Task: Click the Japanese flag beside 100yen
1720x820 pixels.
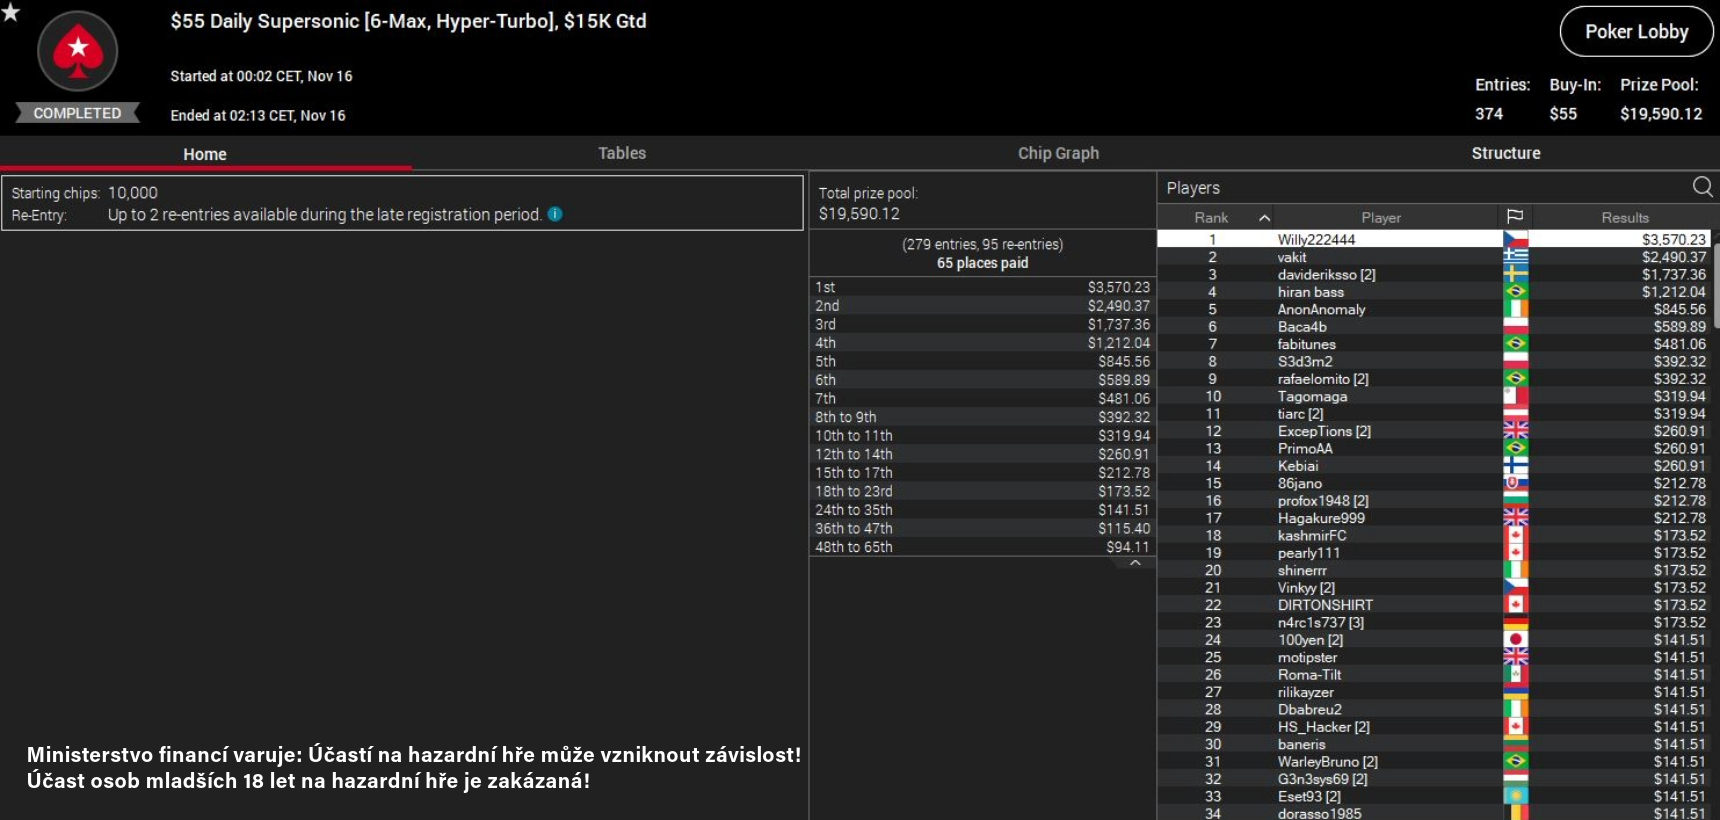Action: (x=1515, y=640)
